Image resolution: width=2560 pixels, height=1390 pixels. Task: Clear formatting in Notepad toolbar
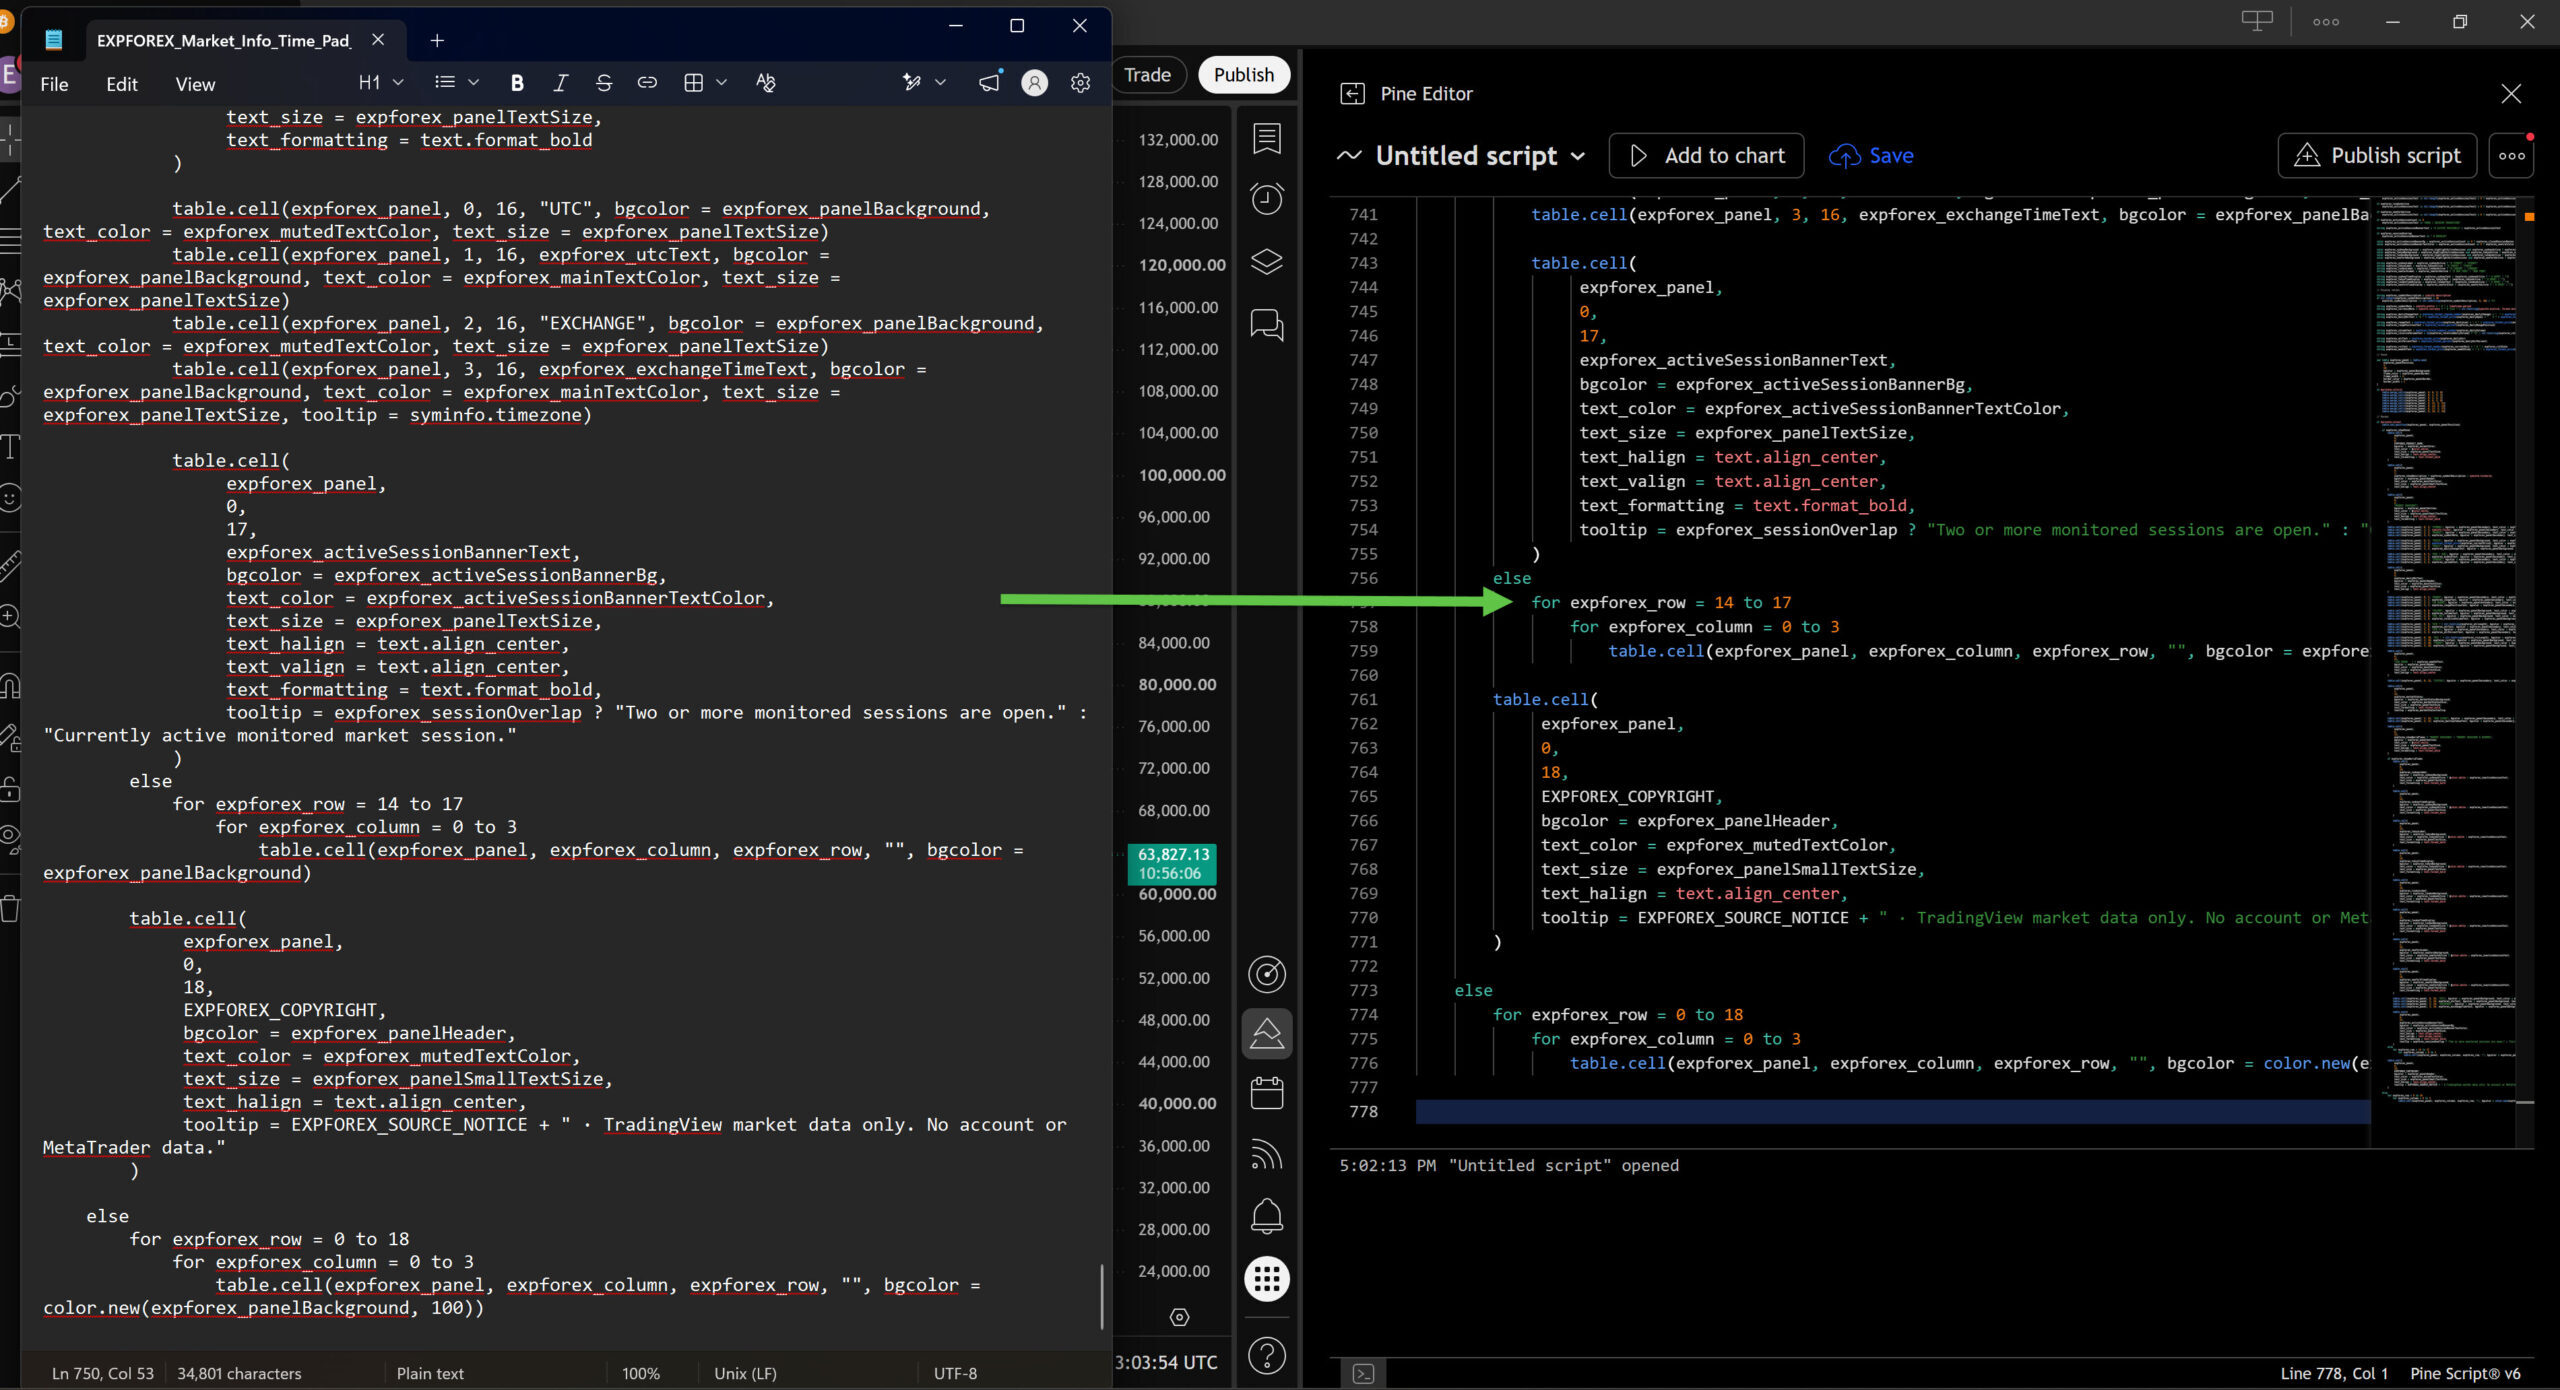766,83
